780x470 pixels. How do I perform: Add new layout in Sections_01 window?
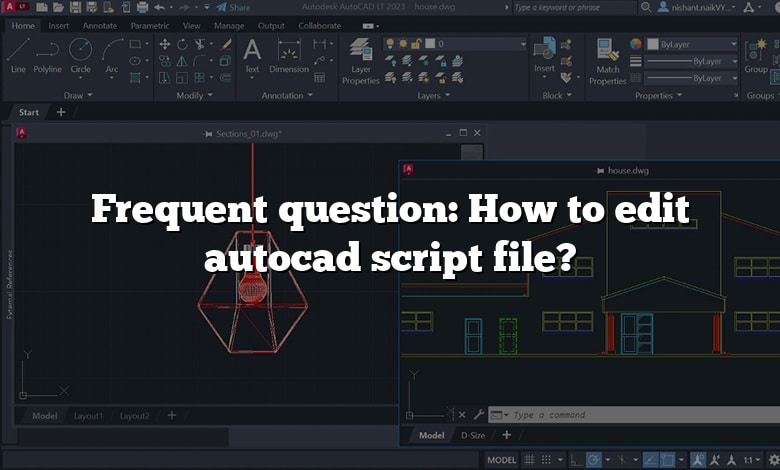pyautogui.click(x=172, y=415)
